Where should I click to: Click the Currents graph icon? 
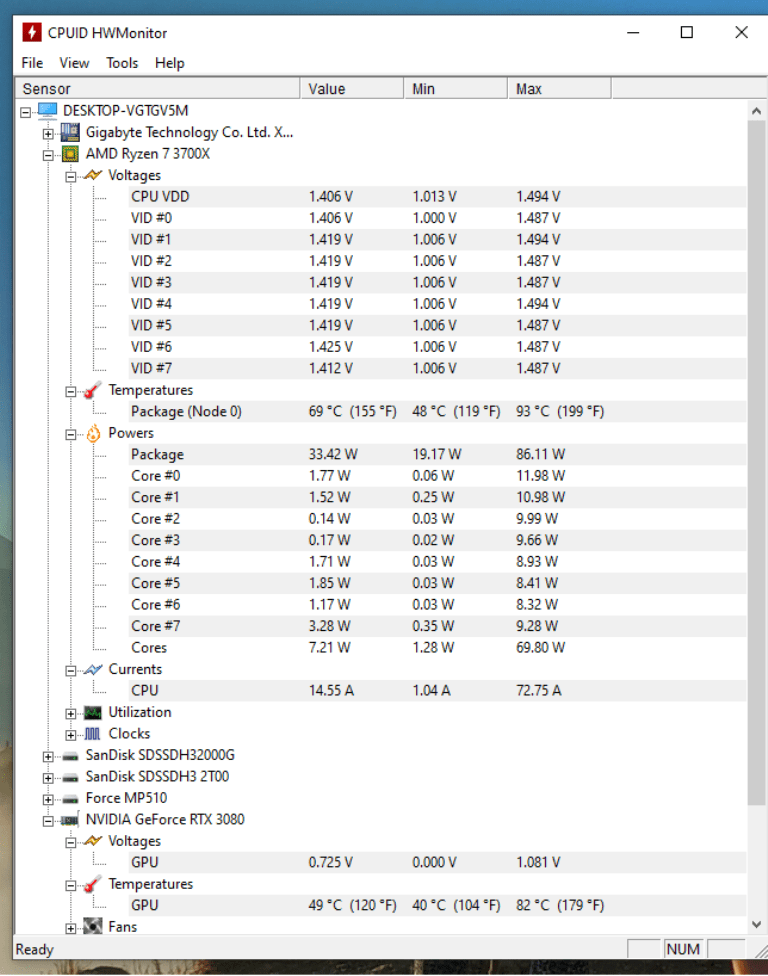point(93,670)
